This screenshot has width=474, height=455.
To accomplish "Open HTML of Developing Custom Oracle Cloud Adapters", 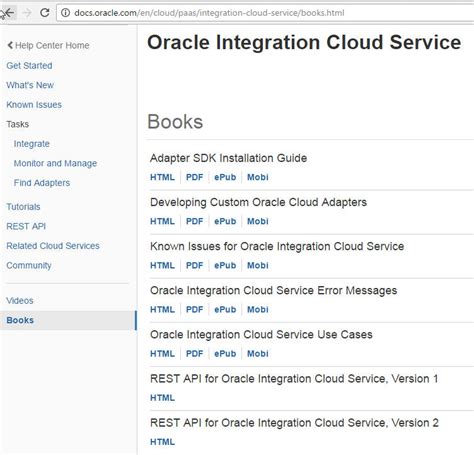I will tap(162, 221).
